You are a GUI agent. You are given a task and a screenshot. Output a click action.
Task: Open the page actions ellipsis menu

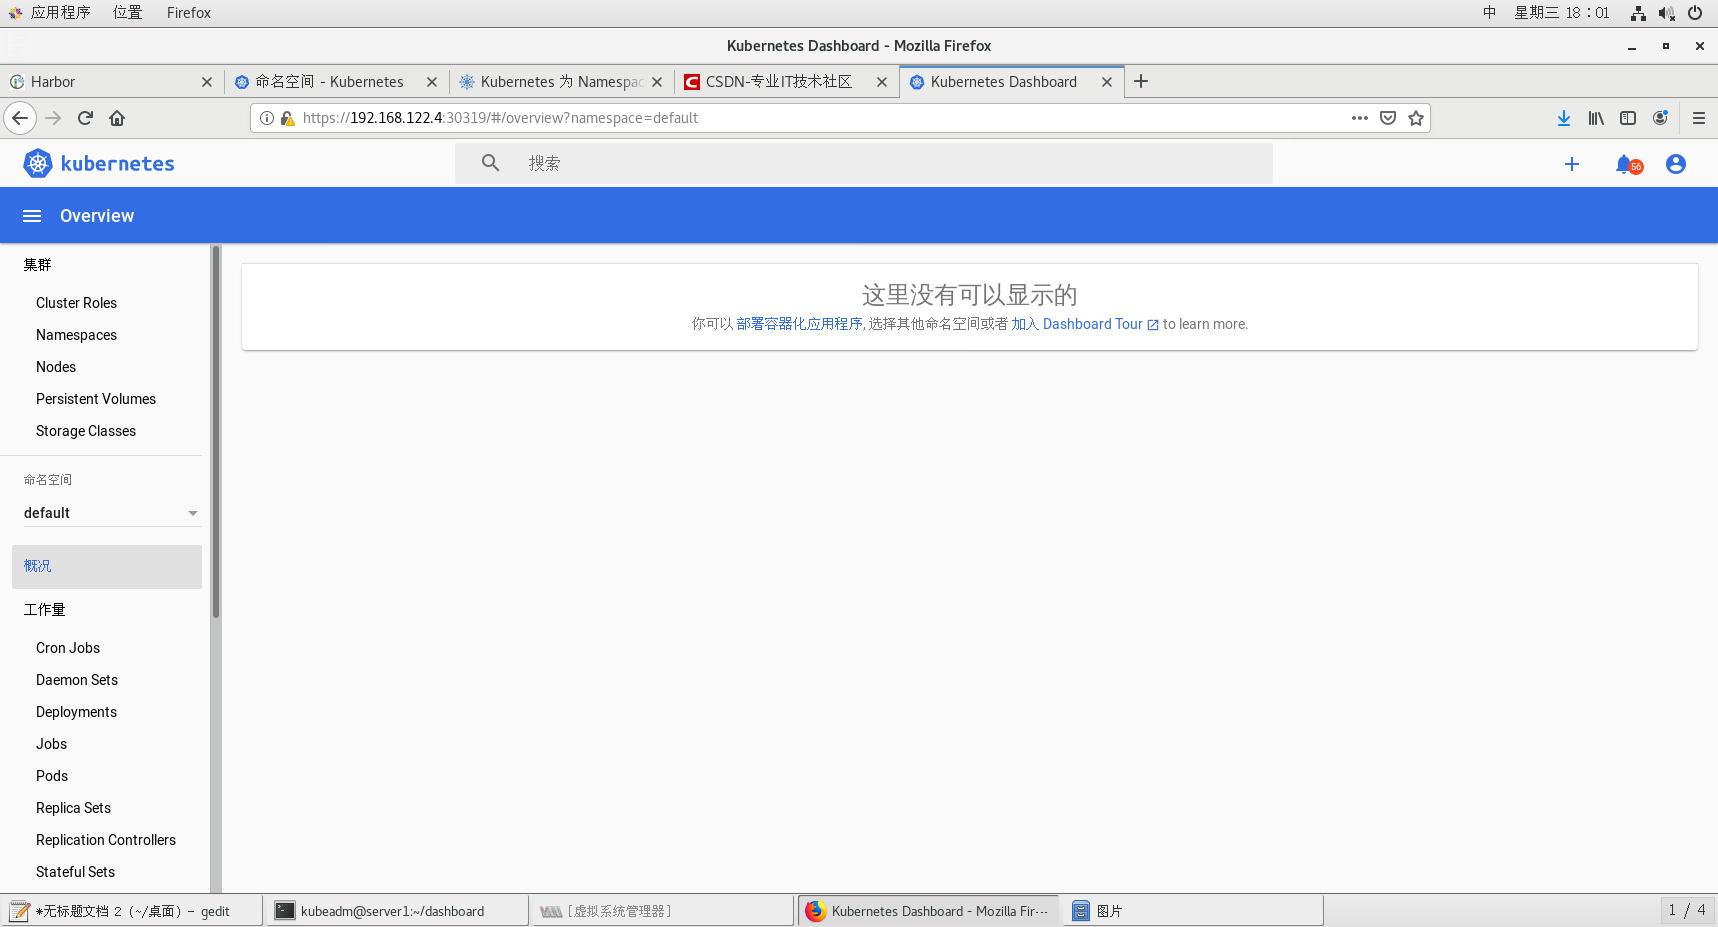click(1359, 117)
